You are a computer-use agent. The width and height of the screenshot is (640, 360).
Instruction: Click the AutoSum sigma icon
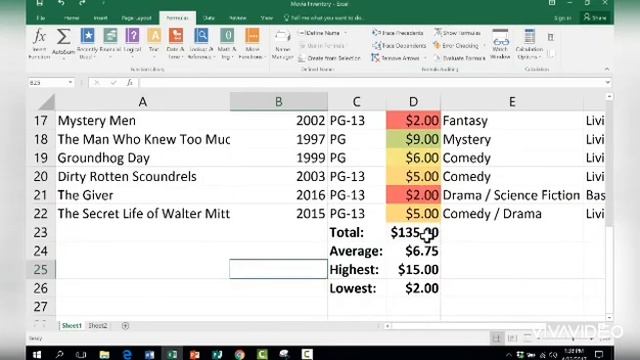(x=63, y=37)
